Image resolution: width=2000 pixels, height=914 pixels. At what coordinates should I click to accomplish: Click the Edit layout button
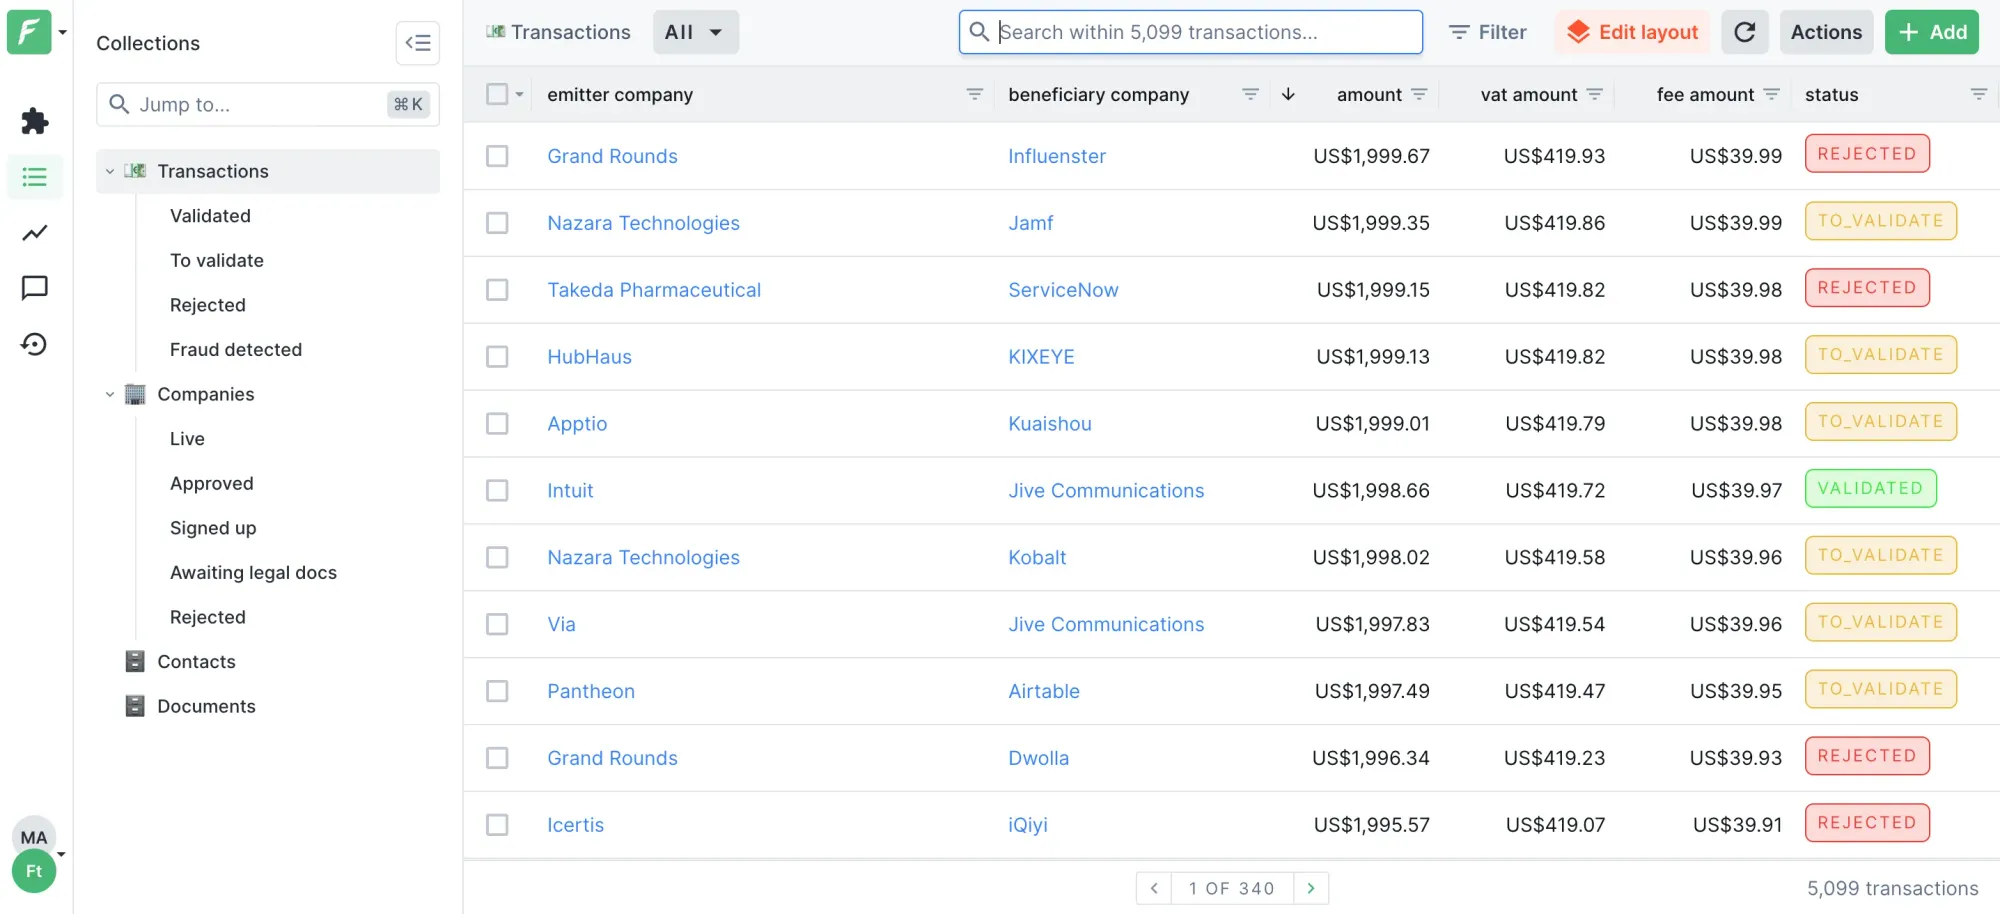click(x=1632, y=32)
